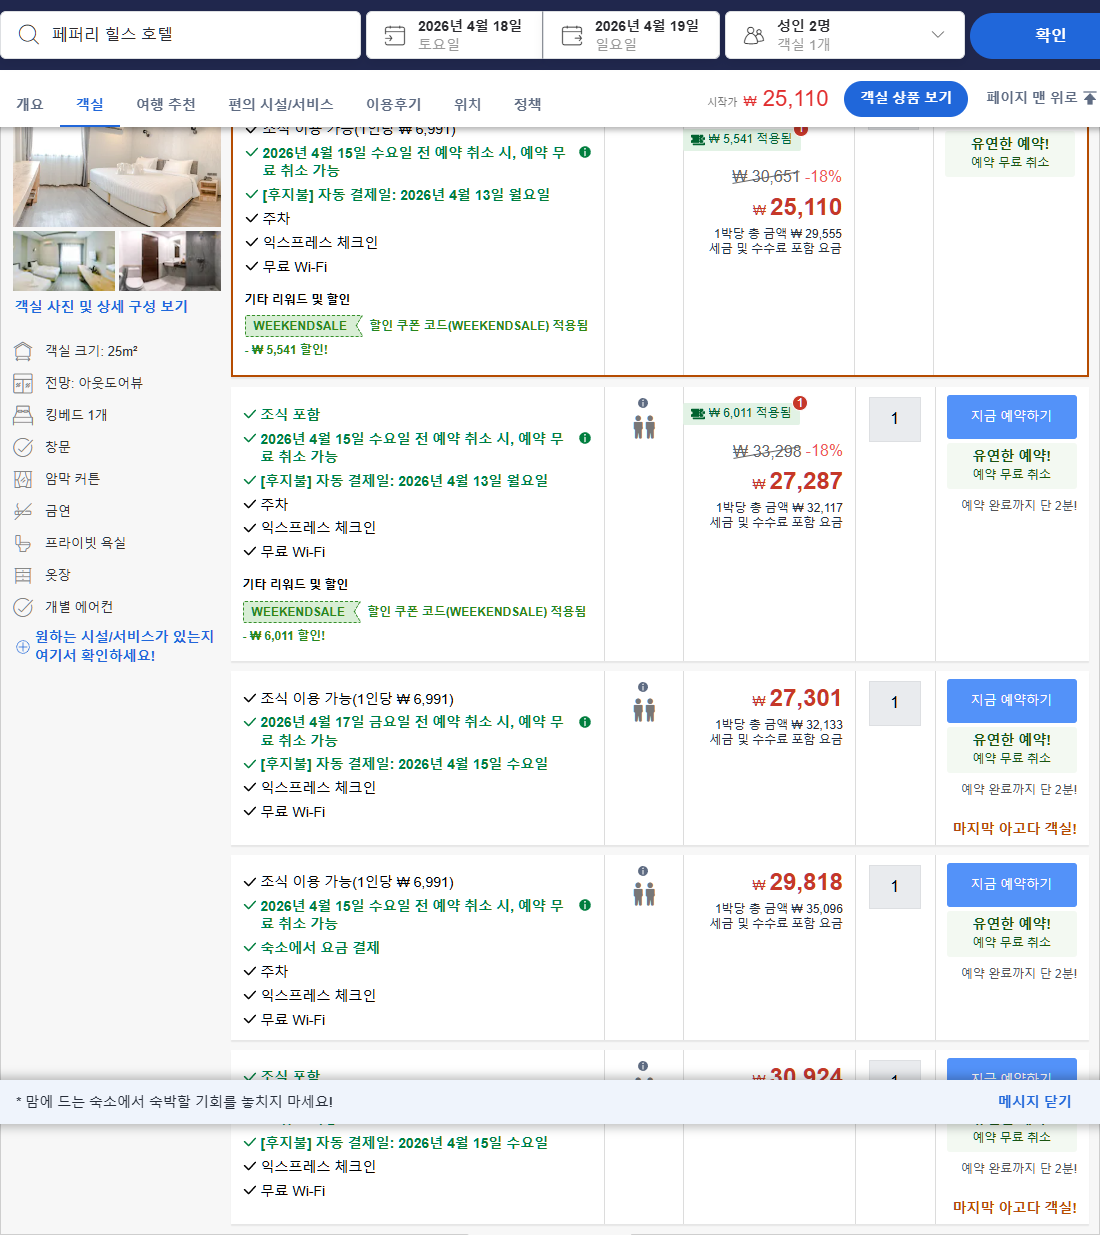Click the plus icon for 원하는 시설/서비스 확인
Screen dimensions: 1100x1235
coord(23,647)
